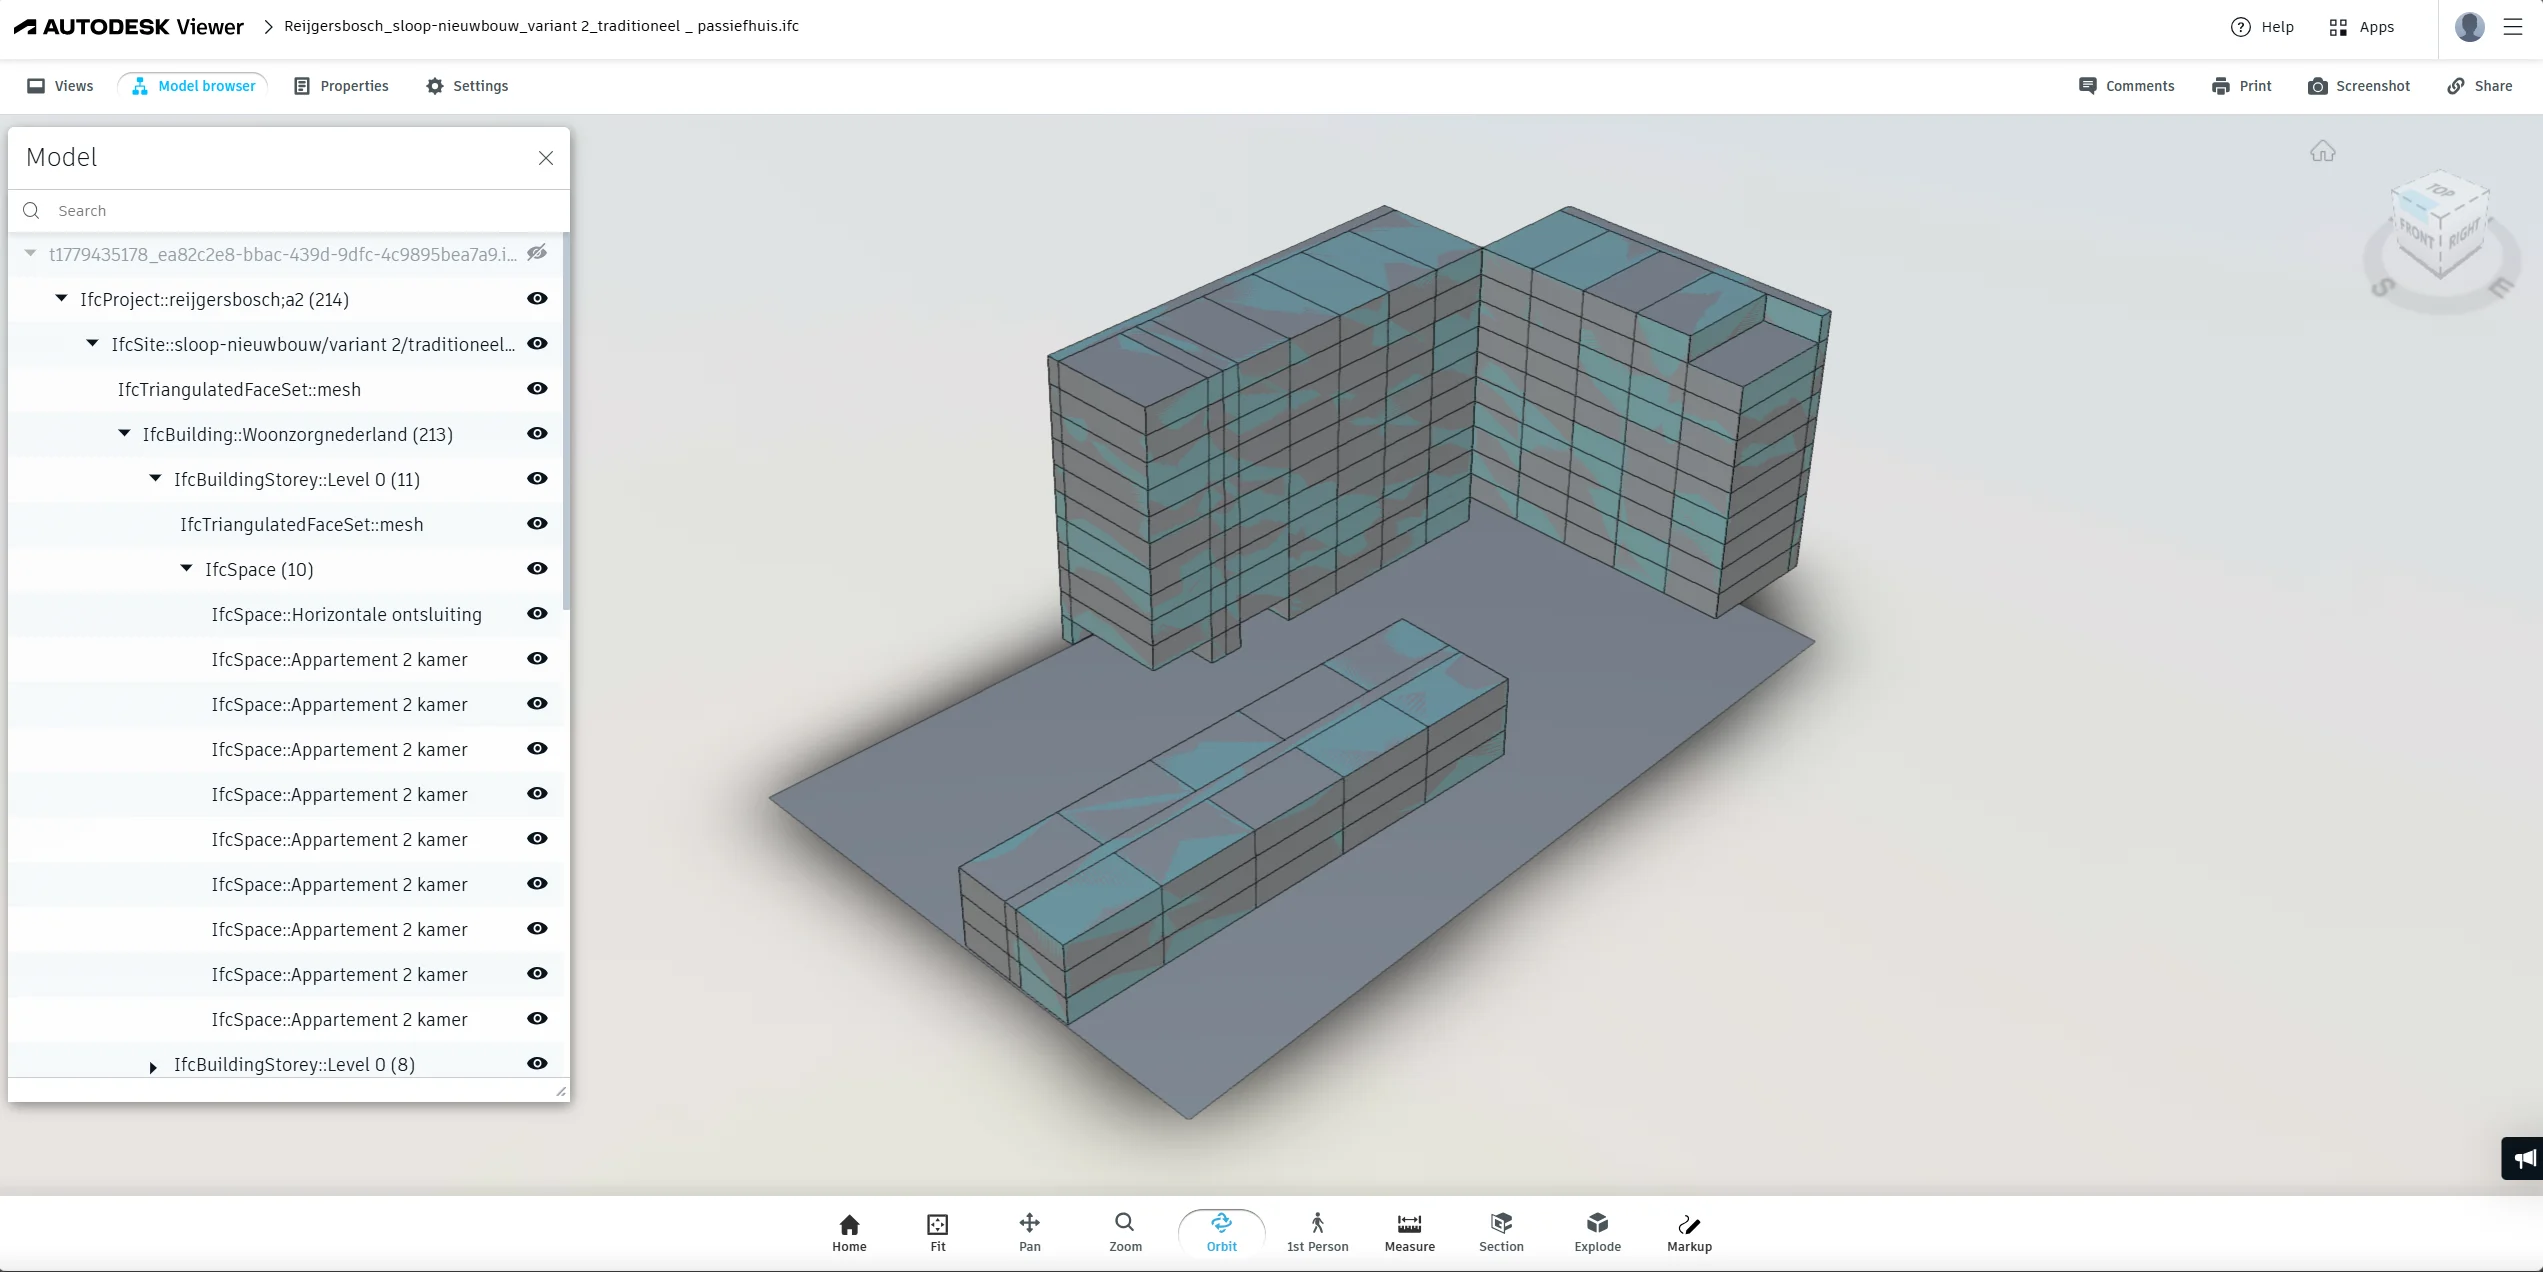The height and width of the screenshot is (1272, 2543).
Task: Click the Home tool in bottom toolbar
Action: pos(849,1232)
